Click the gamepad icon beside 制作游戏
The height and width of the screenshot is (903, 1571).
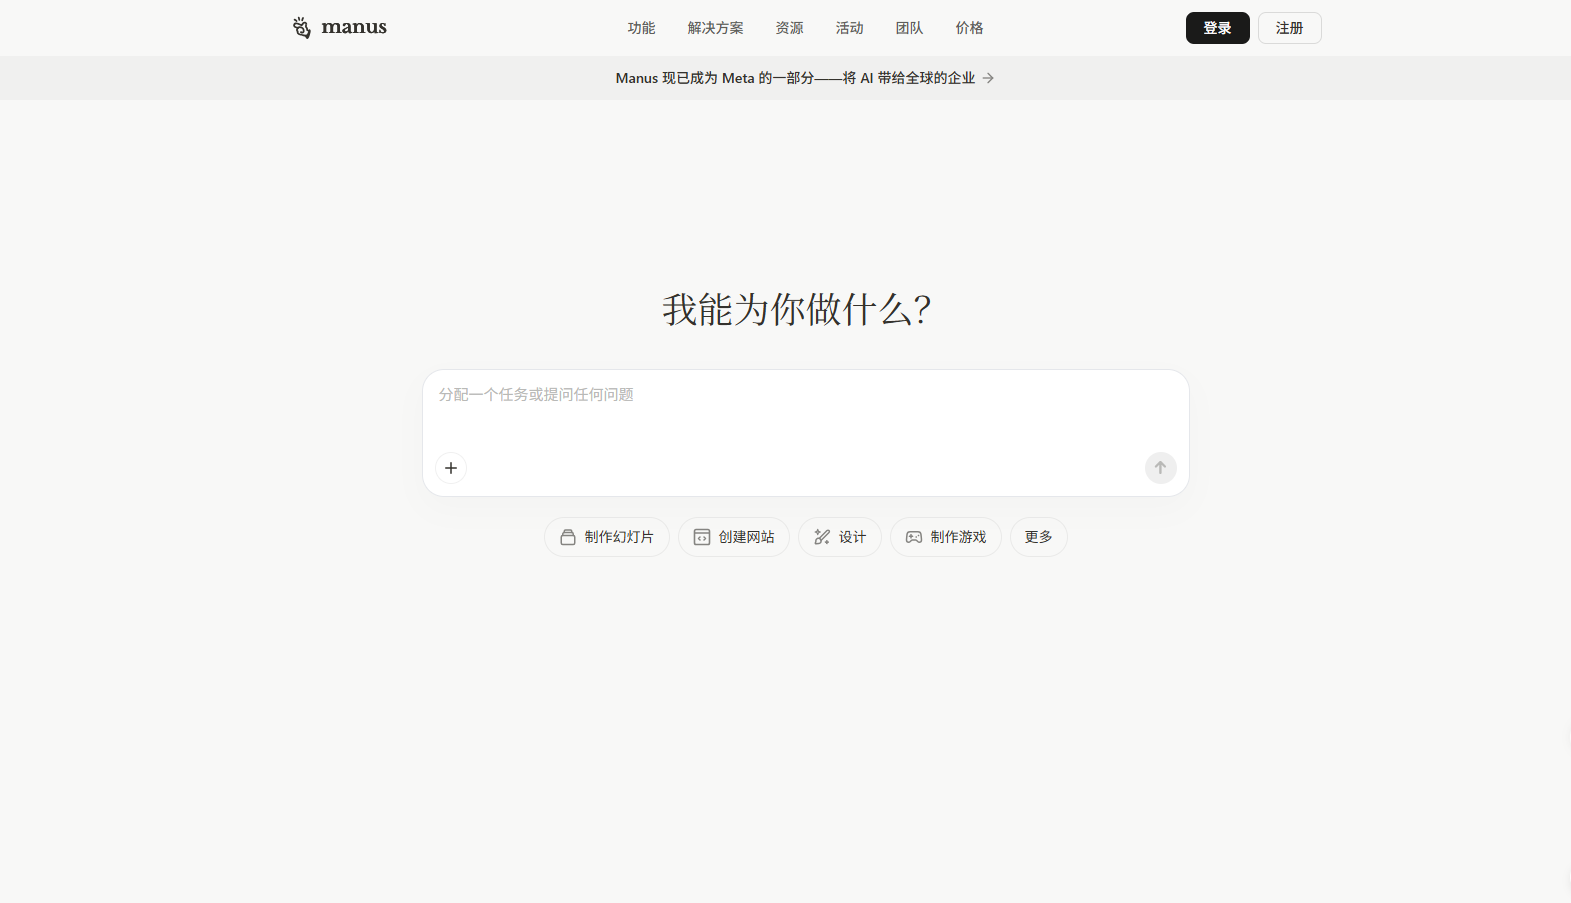[914, 537]
